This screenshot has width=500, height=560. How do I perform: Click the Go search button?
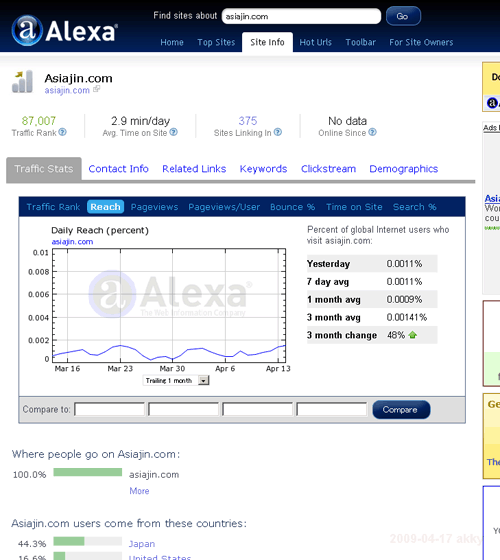coord(403,16)
